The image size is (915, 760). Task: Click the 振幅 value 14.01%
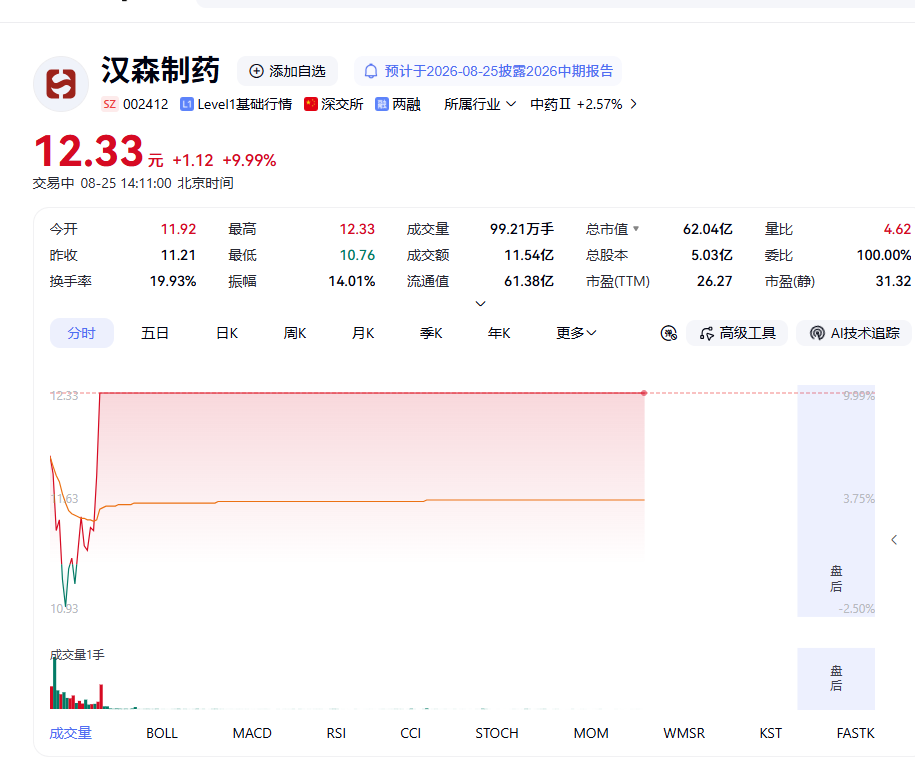[x=351, y=281]
